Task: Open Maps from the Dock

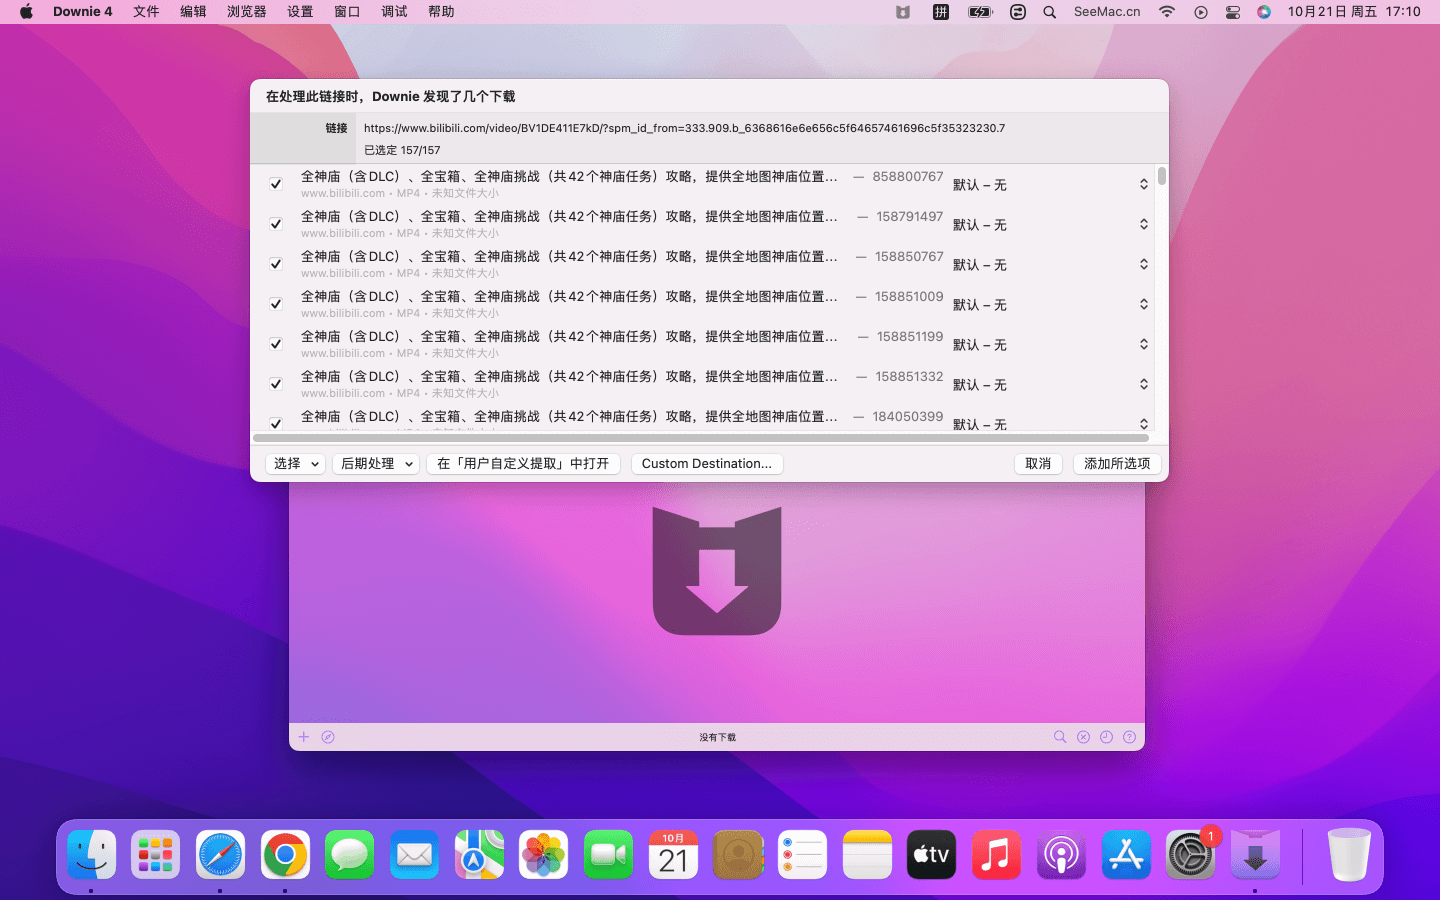Action: coord(479,855)
